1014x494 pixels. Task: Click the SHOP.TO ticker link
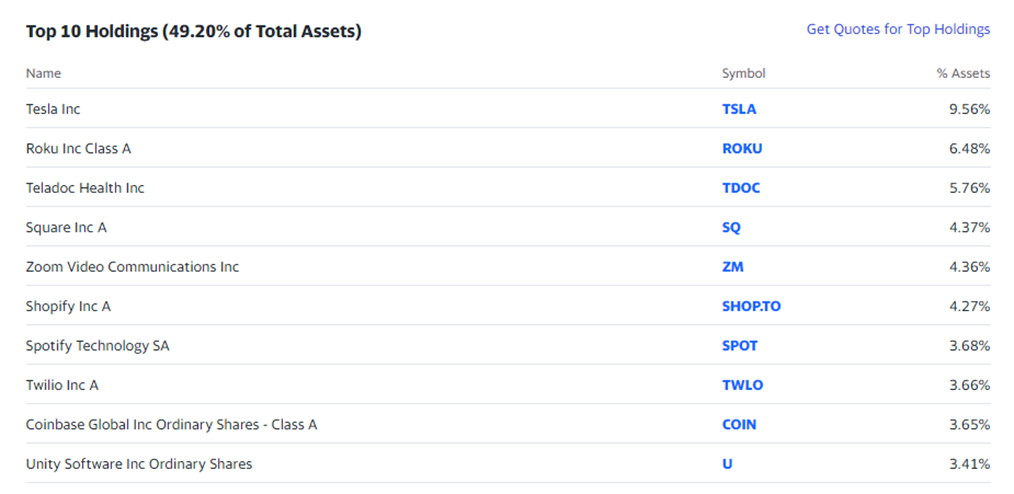(751, 306)
